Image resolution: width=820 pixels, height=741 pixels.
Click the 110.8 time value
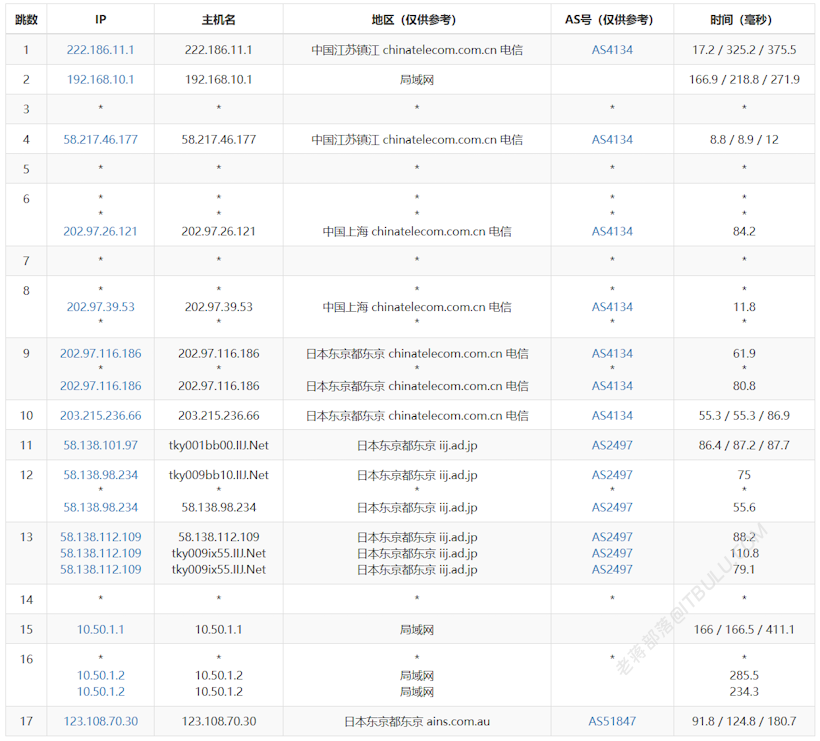tap(744, 553)
